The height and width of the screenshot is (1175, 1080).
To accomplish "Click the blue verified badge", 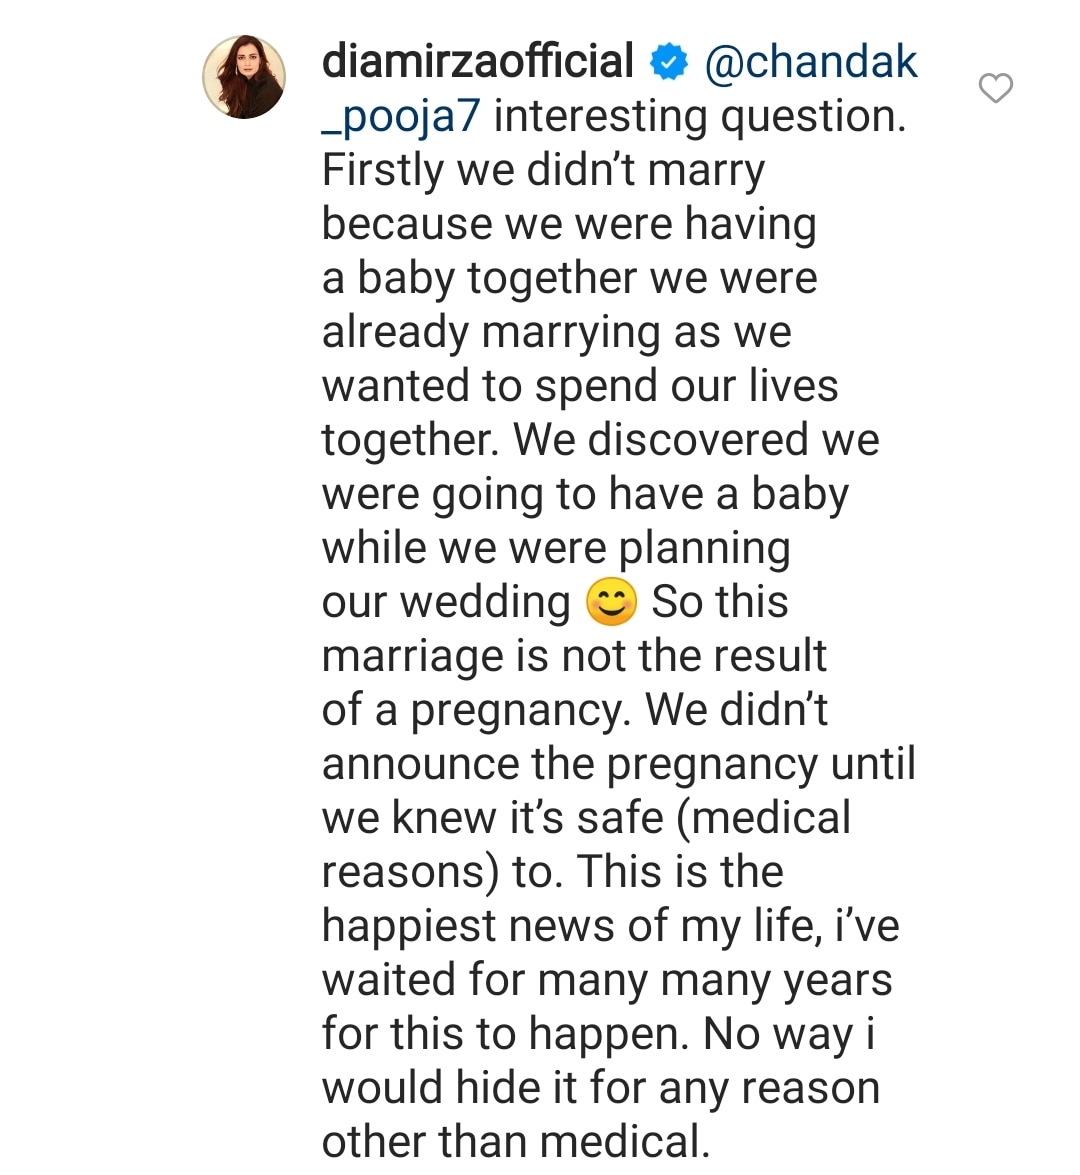I will (669, 63).
